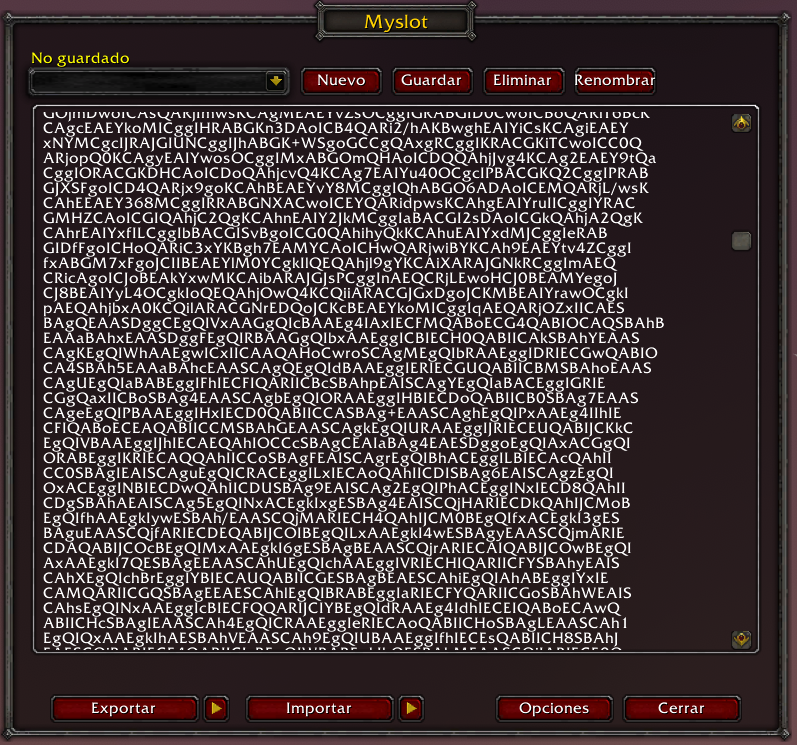This screenshot has width=797, height=745.
Task: Grab the scrollbar thumb in the text area
Action: (x=741, y=241)
